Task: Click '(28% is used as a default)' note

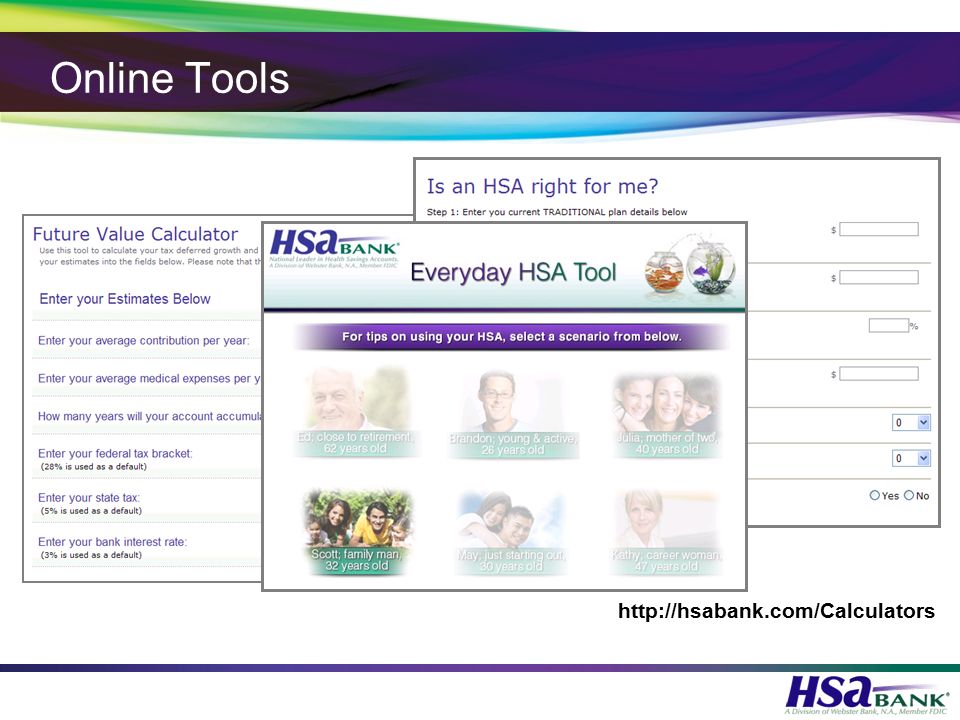Action: tap(94, 467)
